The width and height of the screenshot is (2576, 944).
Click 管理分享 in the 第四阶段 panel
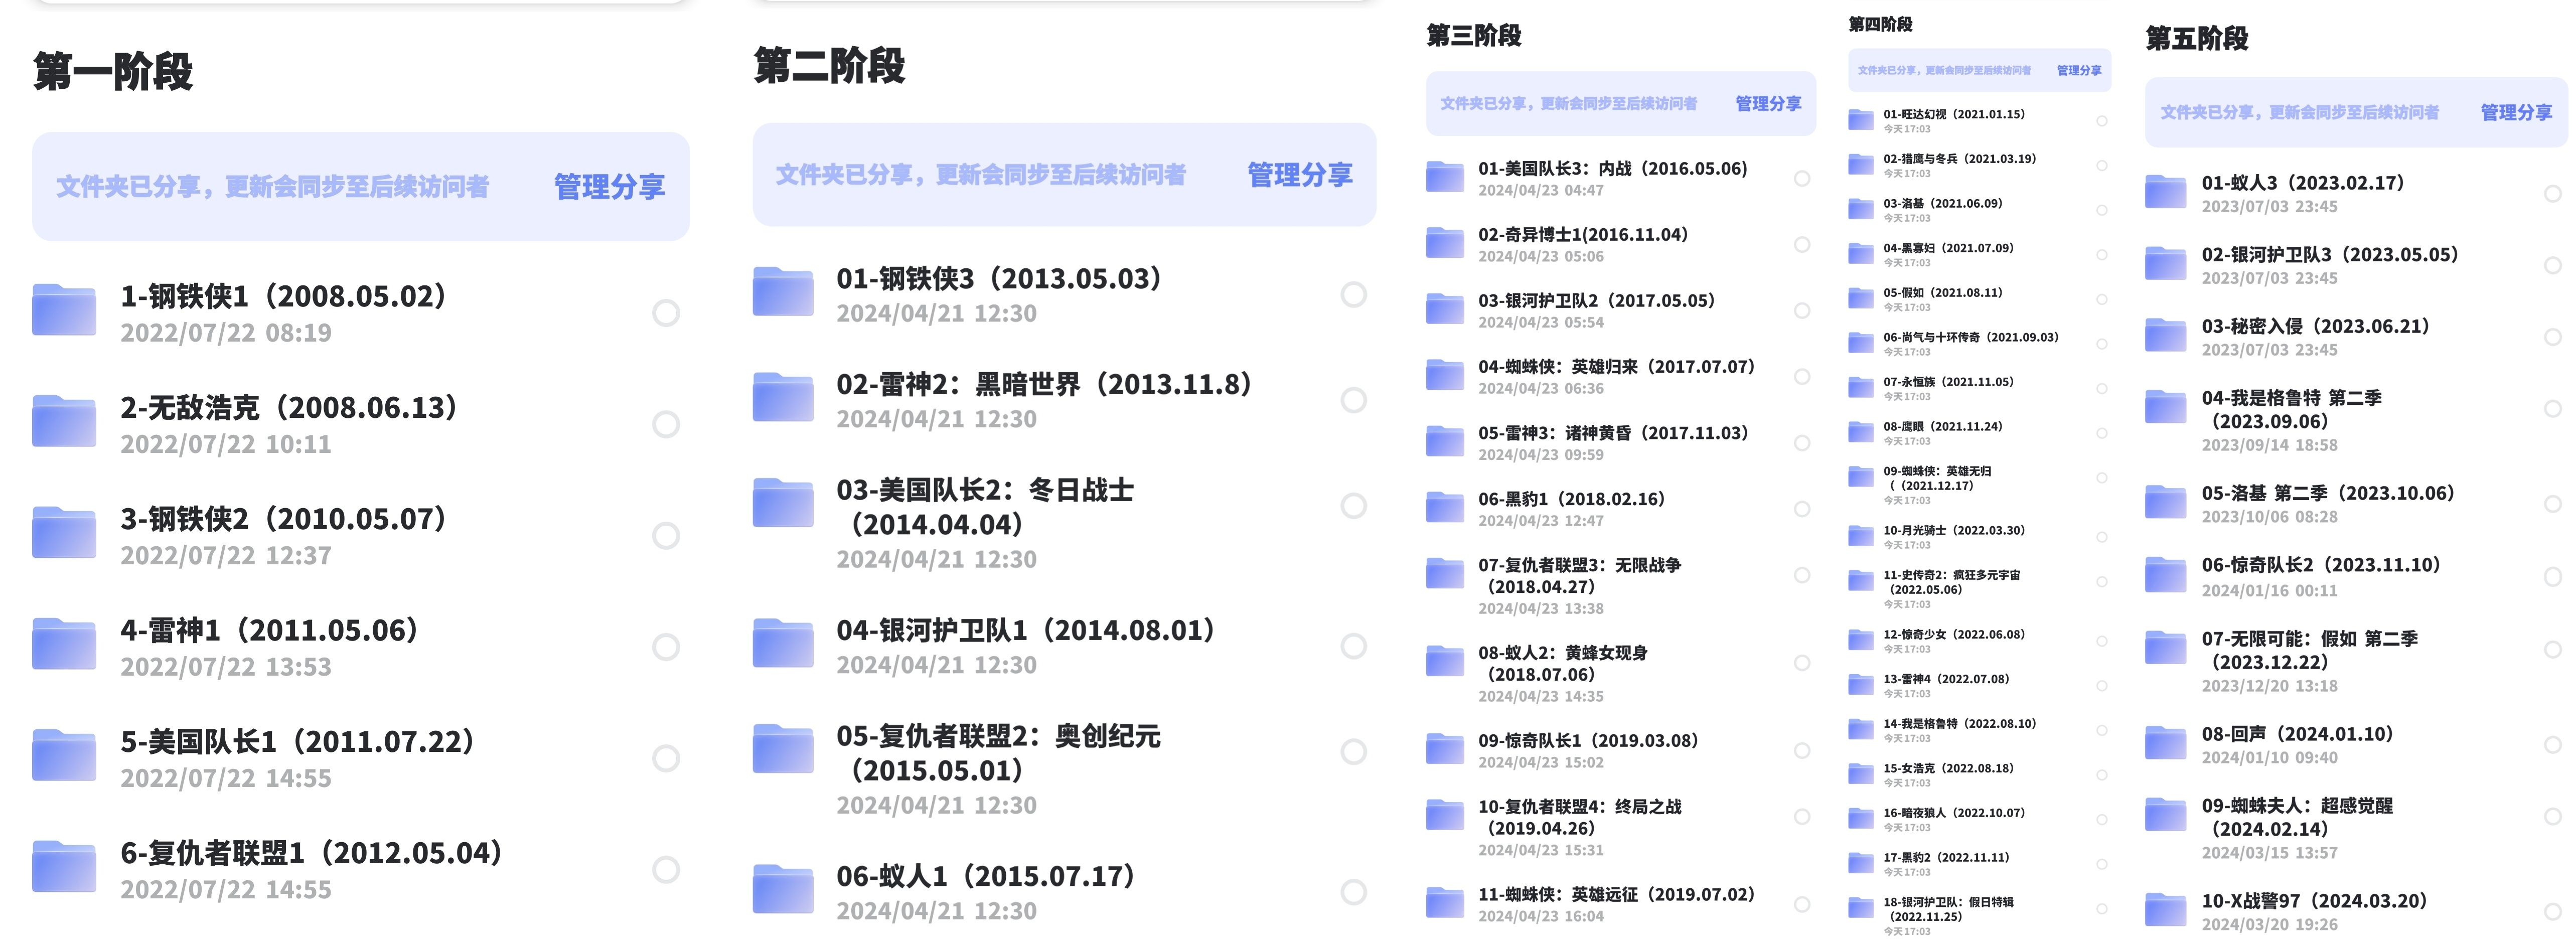[x=2079, y=70]
